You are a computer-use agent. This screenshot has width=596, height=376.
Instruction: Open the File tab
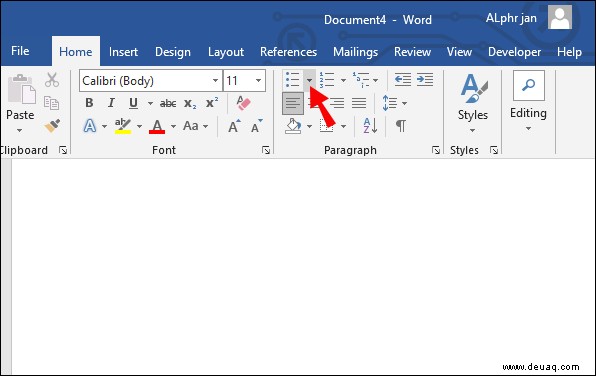point(20,51)
